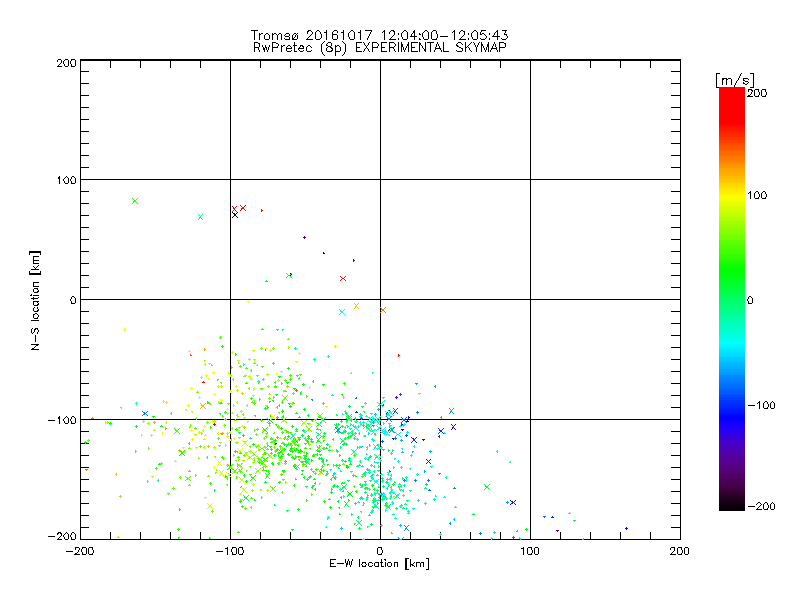The height and width of the screenshot is (600, 800).
Task: Click the E-W location axis label
Action: [x=379, y=564]
